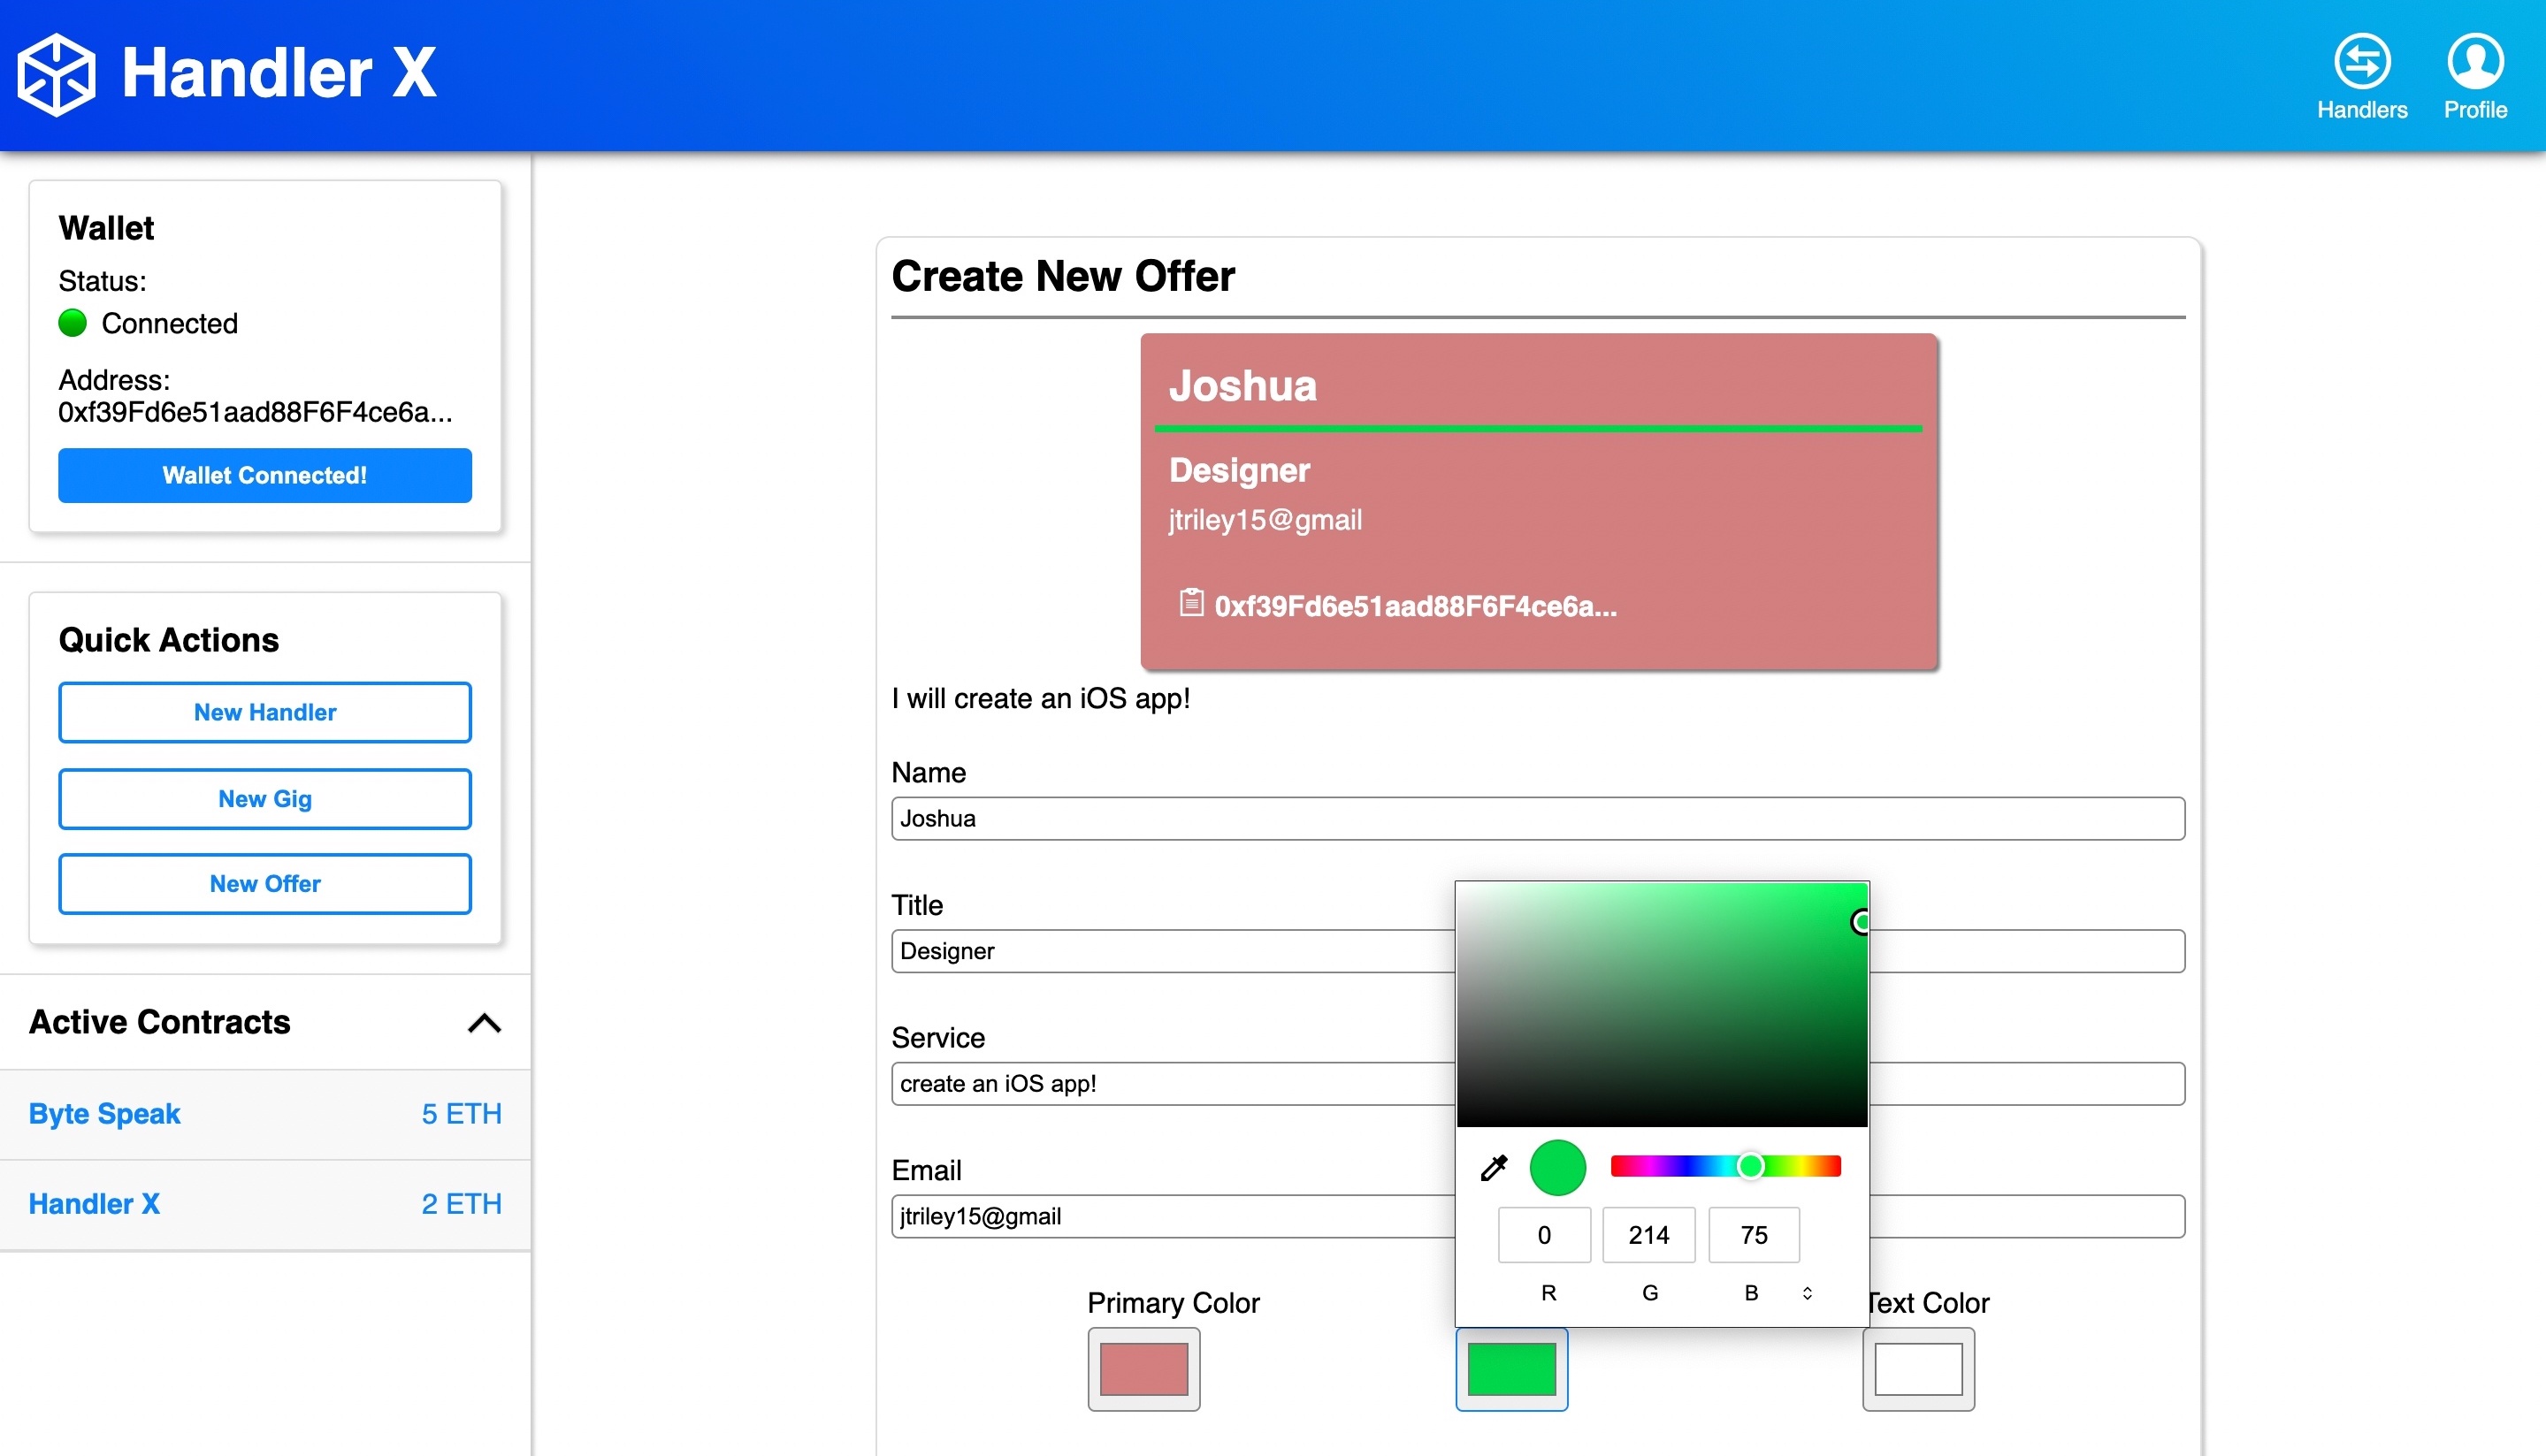Click the hue slider in color picker

1725,1166
